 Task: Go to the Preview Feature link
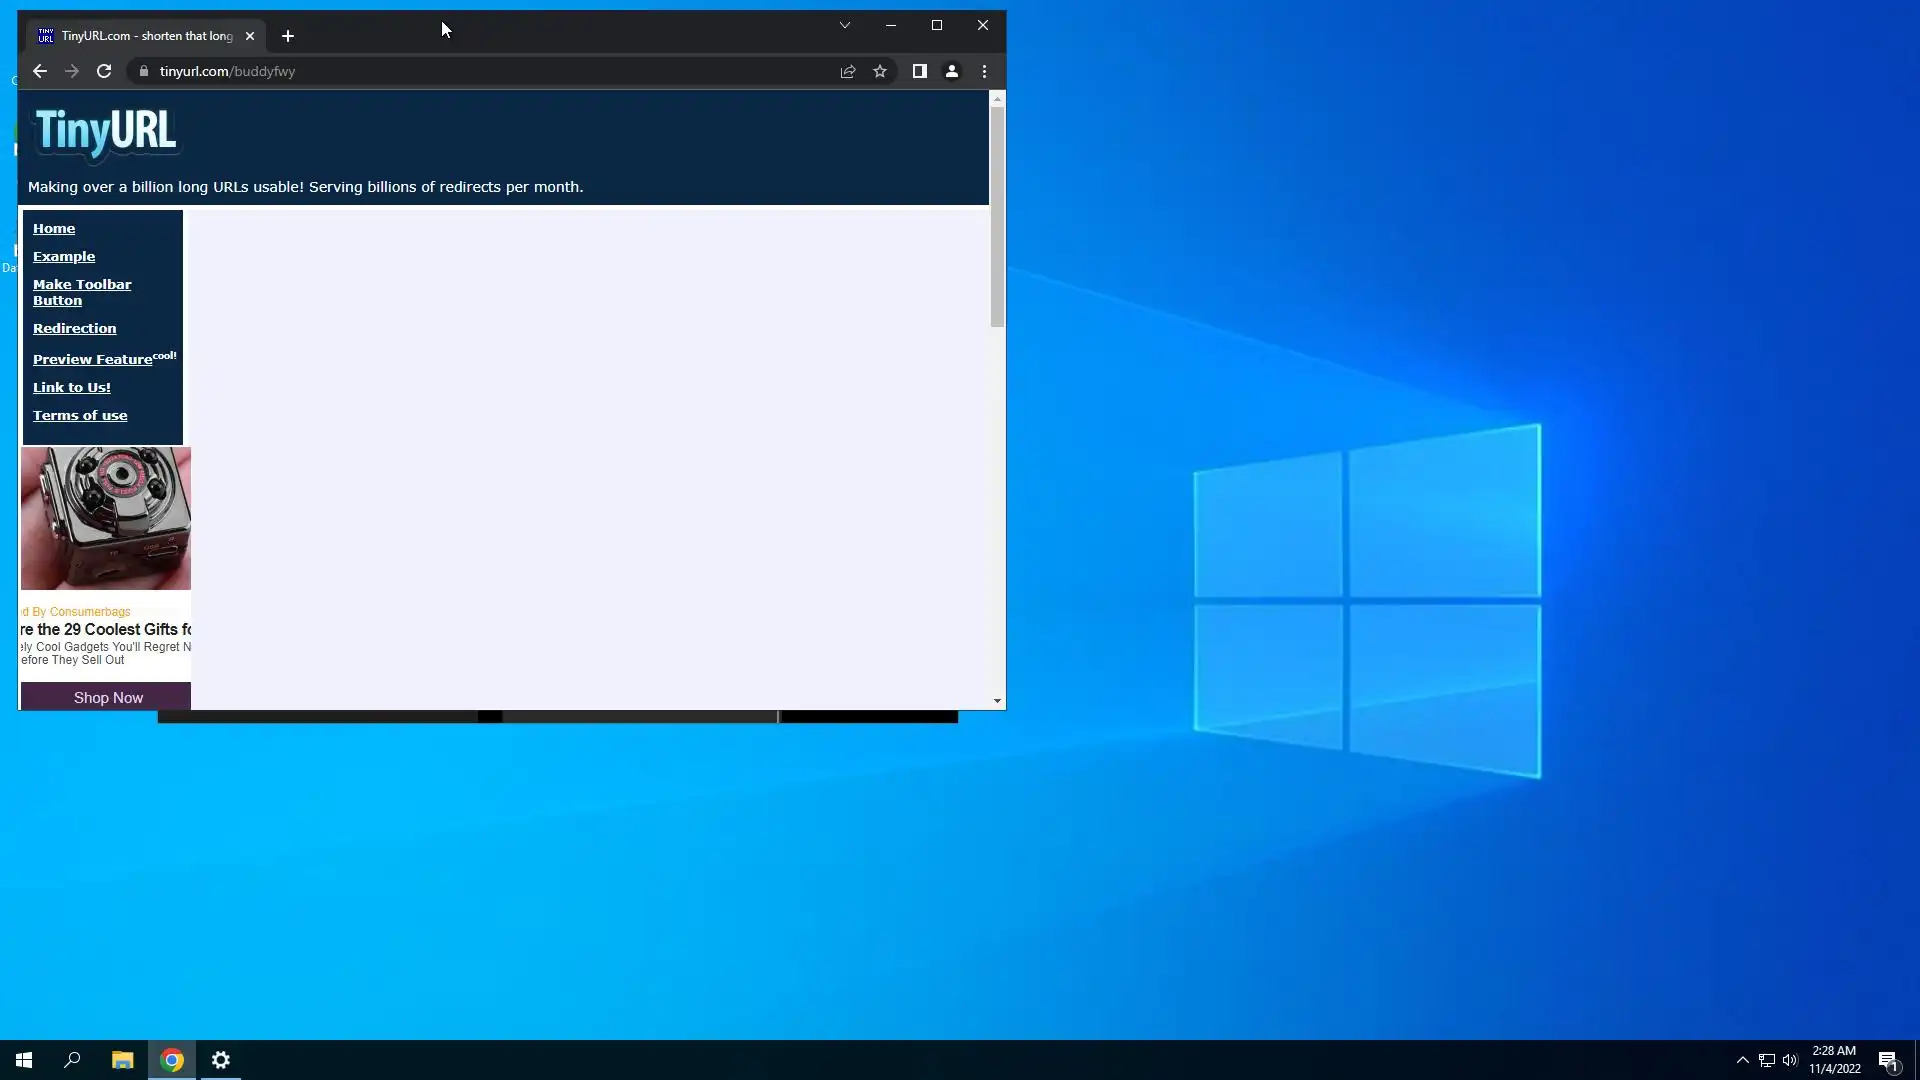pyautogui.click(x=92, y=359)
